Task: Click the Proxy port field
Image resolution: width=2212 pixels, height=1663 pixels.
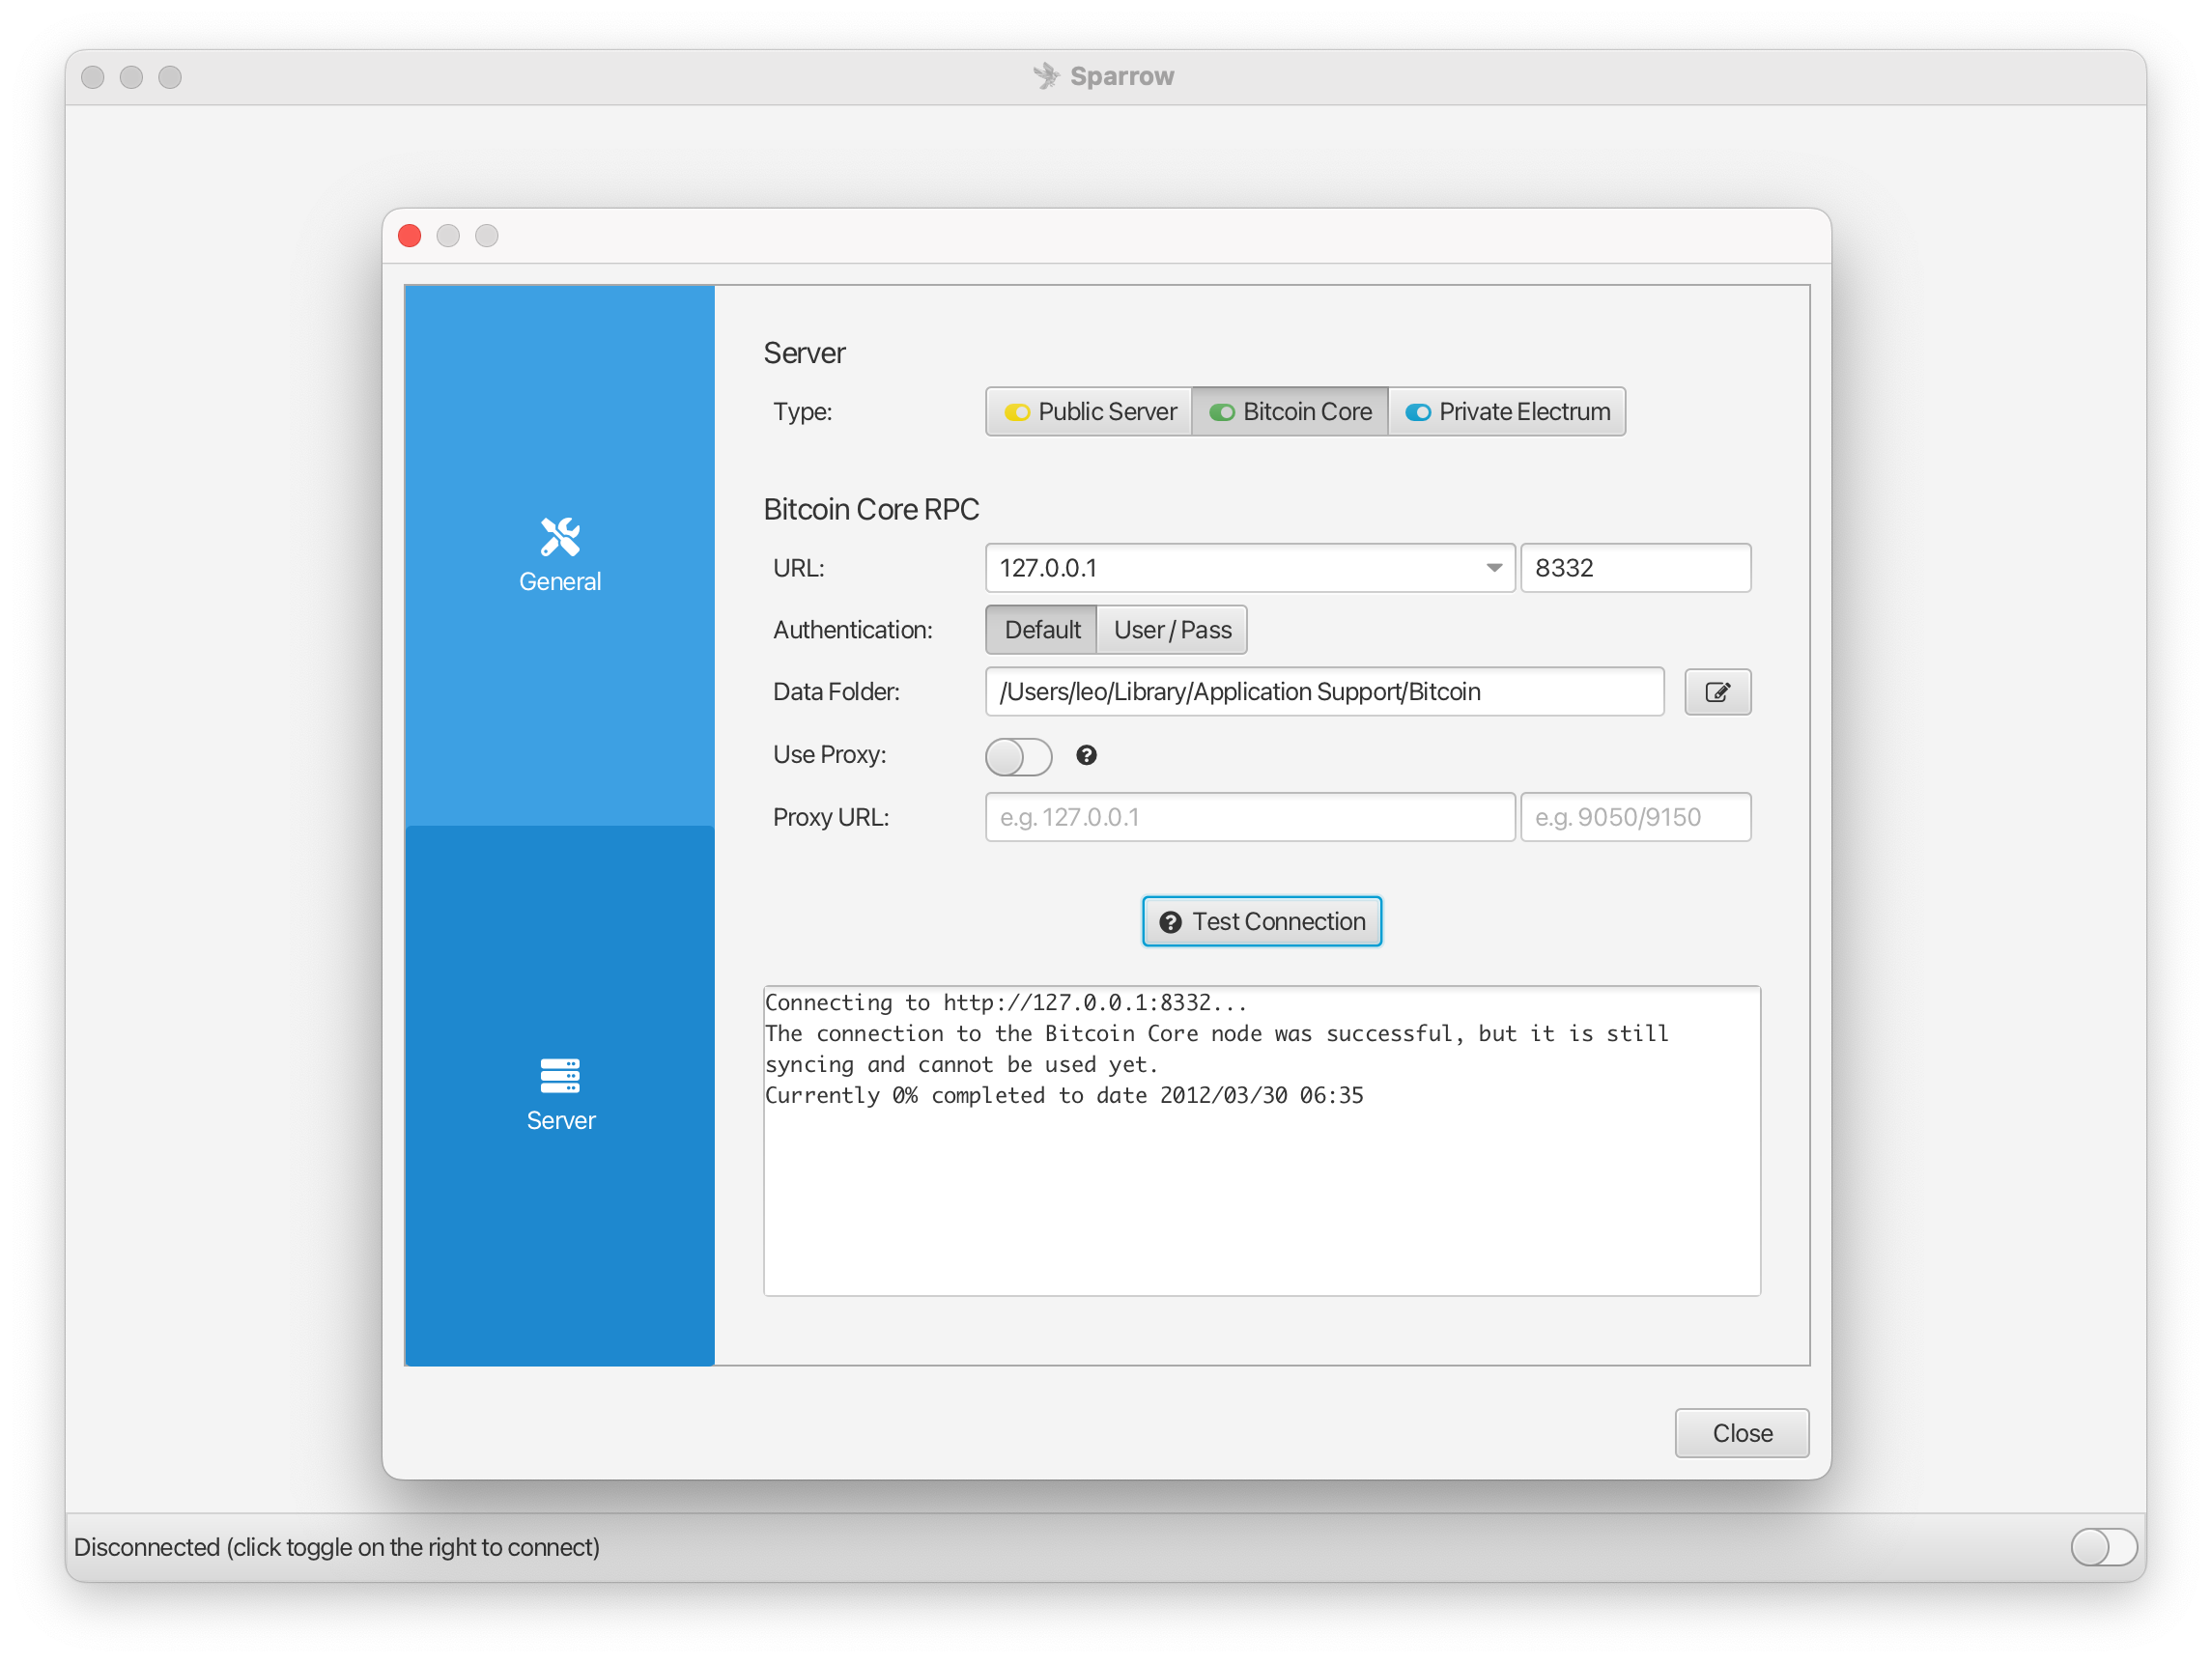Action: [1636, 817]
